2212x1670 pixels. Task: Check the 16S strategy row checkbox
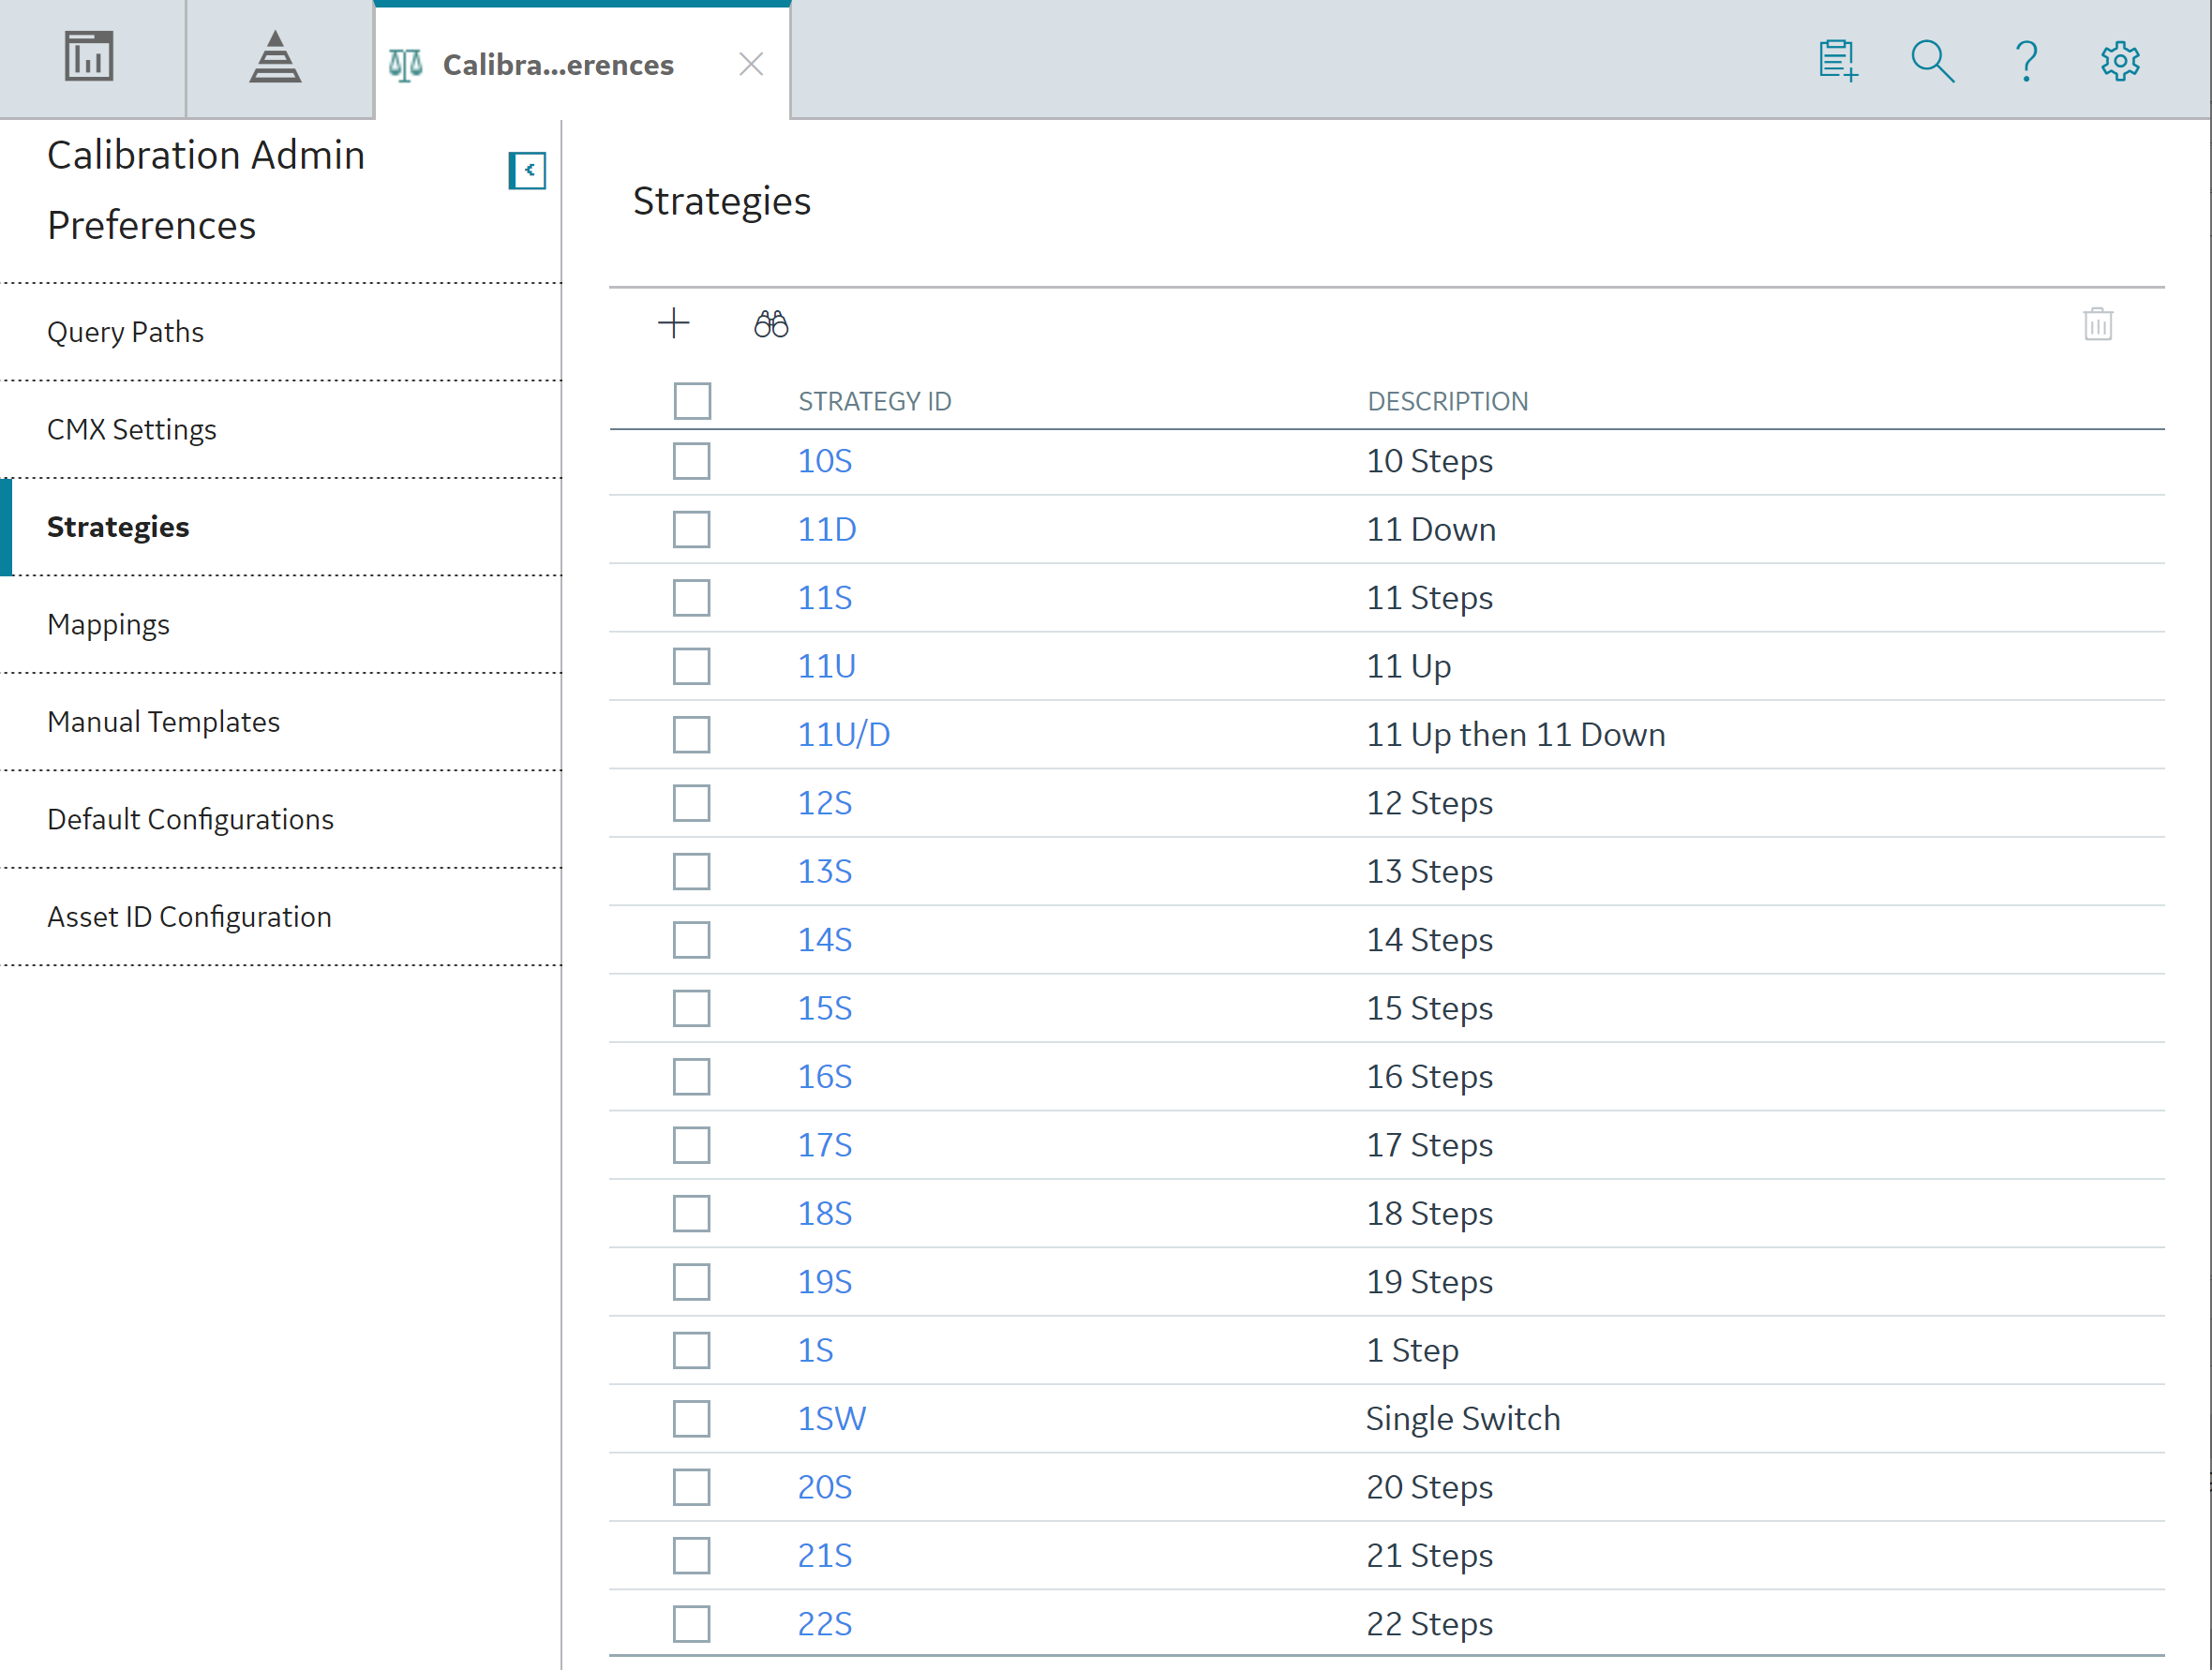(x=692, y=1077)
